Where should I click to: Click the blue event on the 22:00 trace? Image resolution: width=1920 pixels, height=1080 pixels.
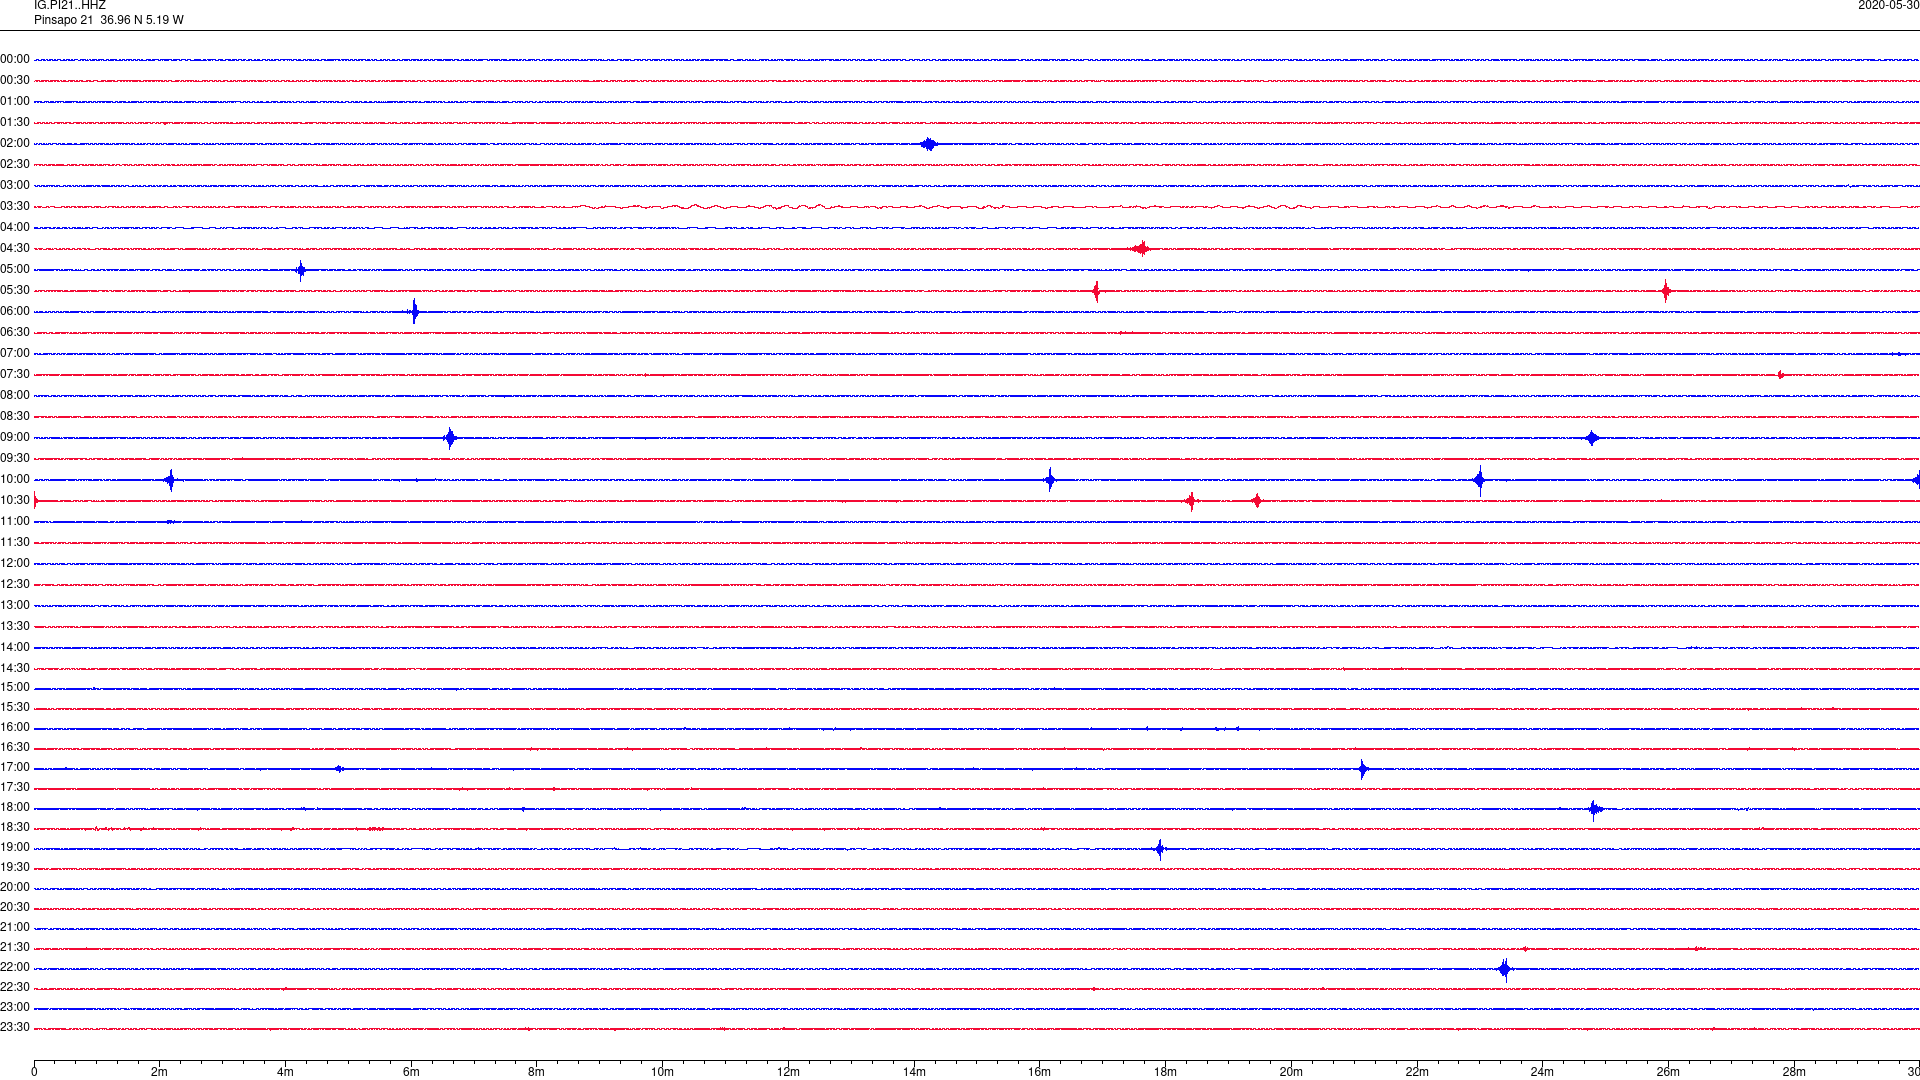1505,969
